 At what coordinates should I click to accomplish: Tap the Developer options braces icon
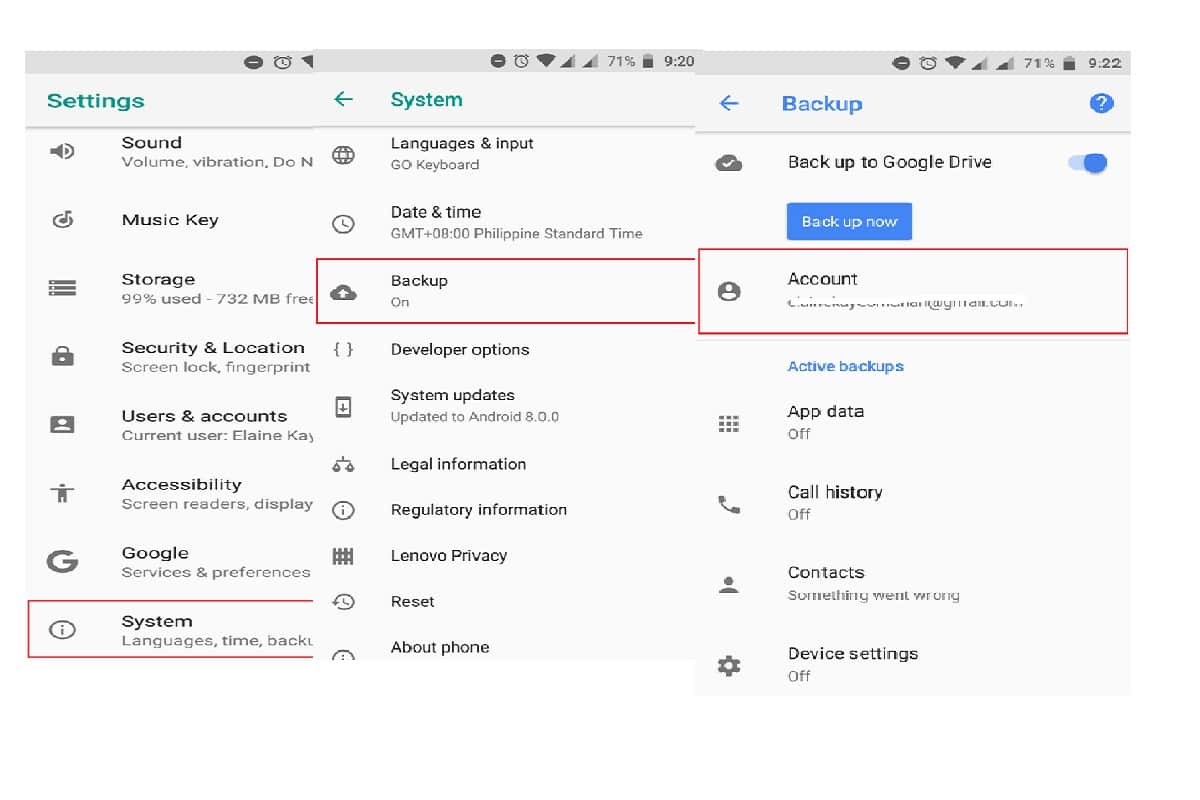343,350
